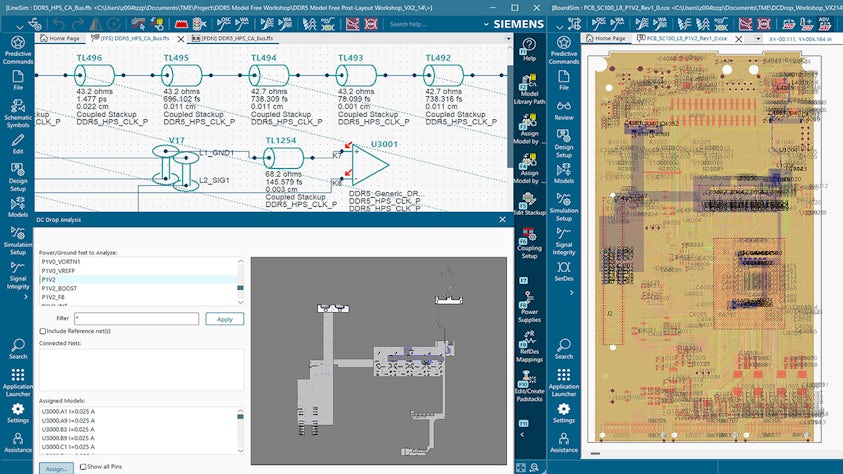Open Predictive Commands in LineSim left sidebar
Viewport: 843px width, 474px height.
click(18, 50)
